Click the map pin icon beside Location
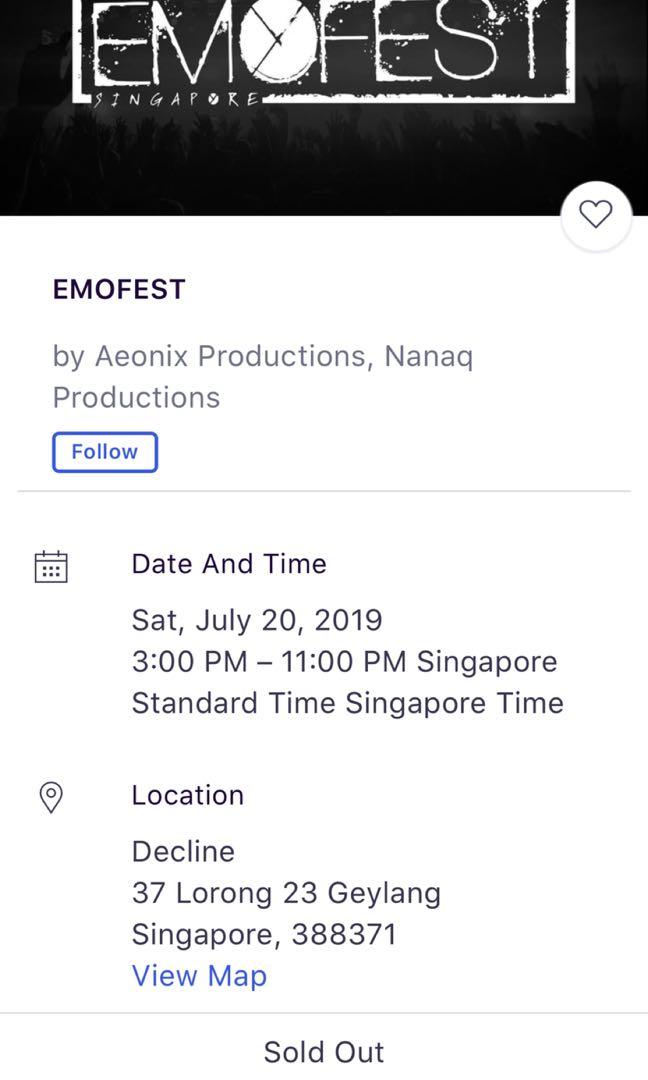Viewport: 648px width, 1080px height. coord(50,797)
